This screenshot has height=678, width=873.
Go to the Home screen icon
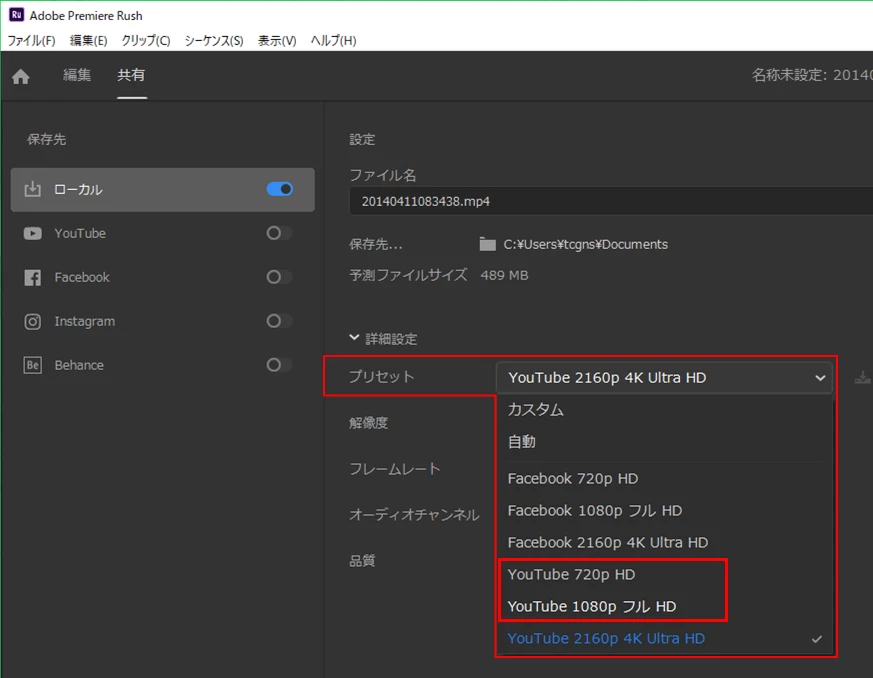tap(21, 76)
